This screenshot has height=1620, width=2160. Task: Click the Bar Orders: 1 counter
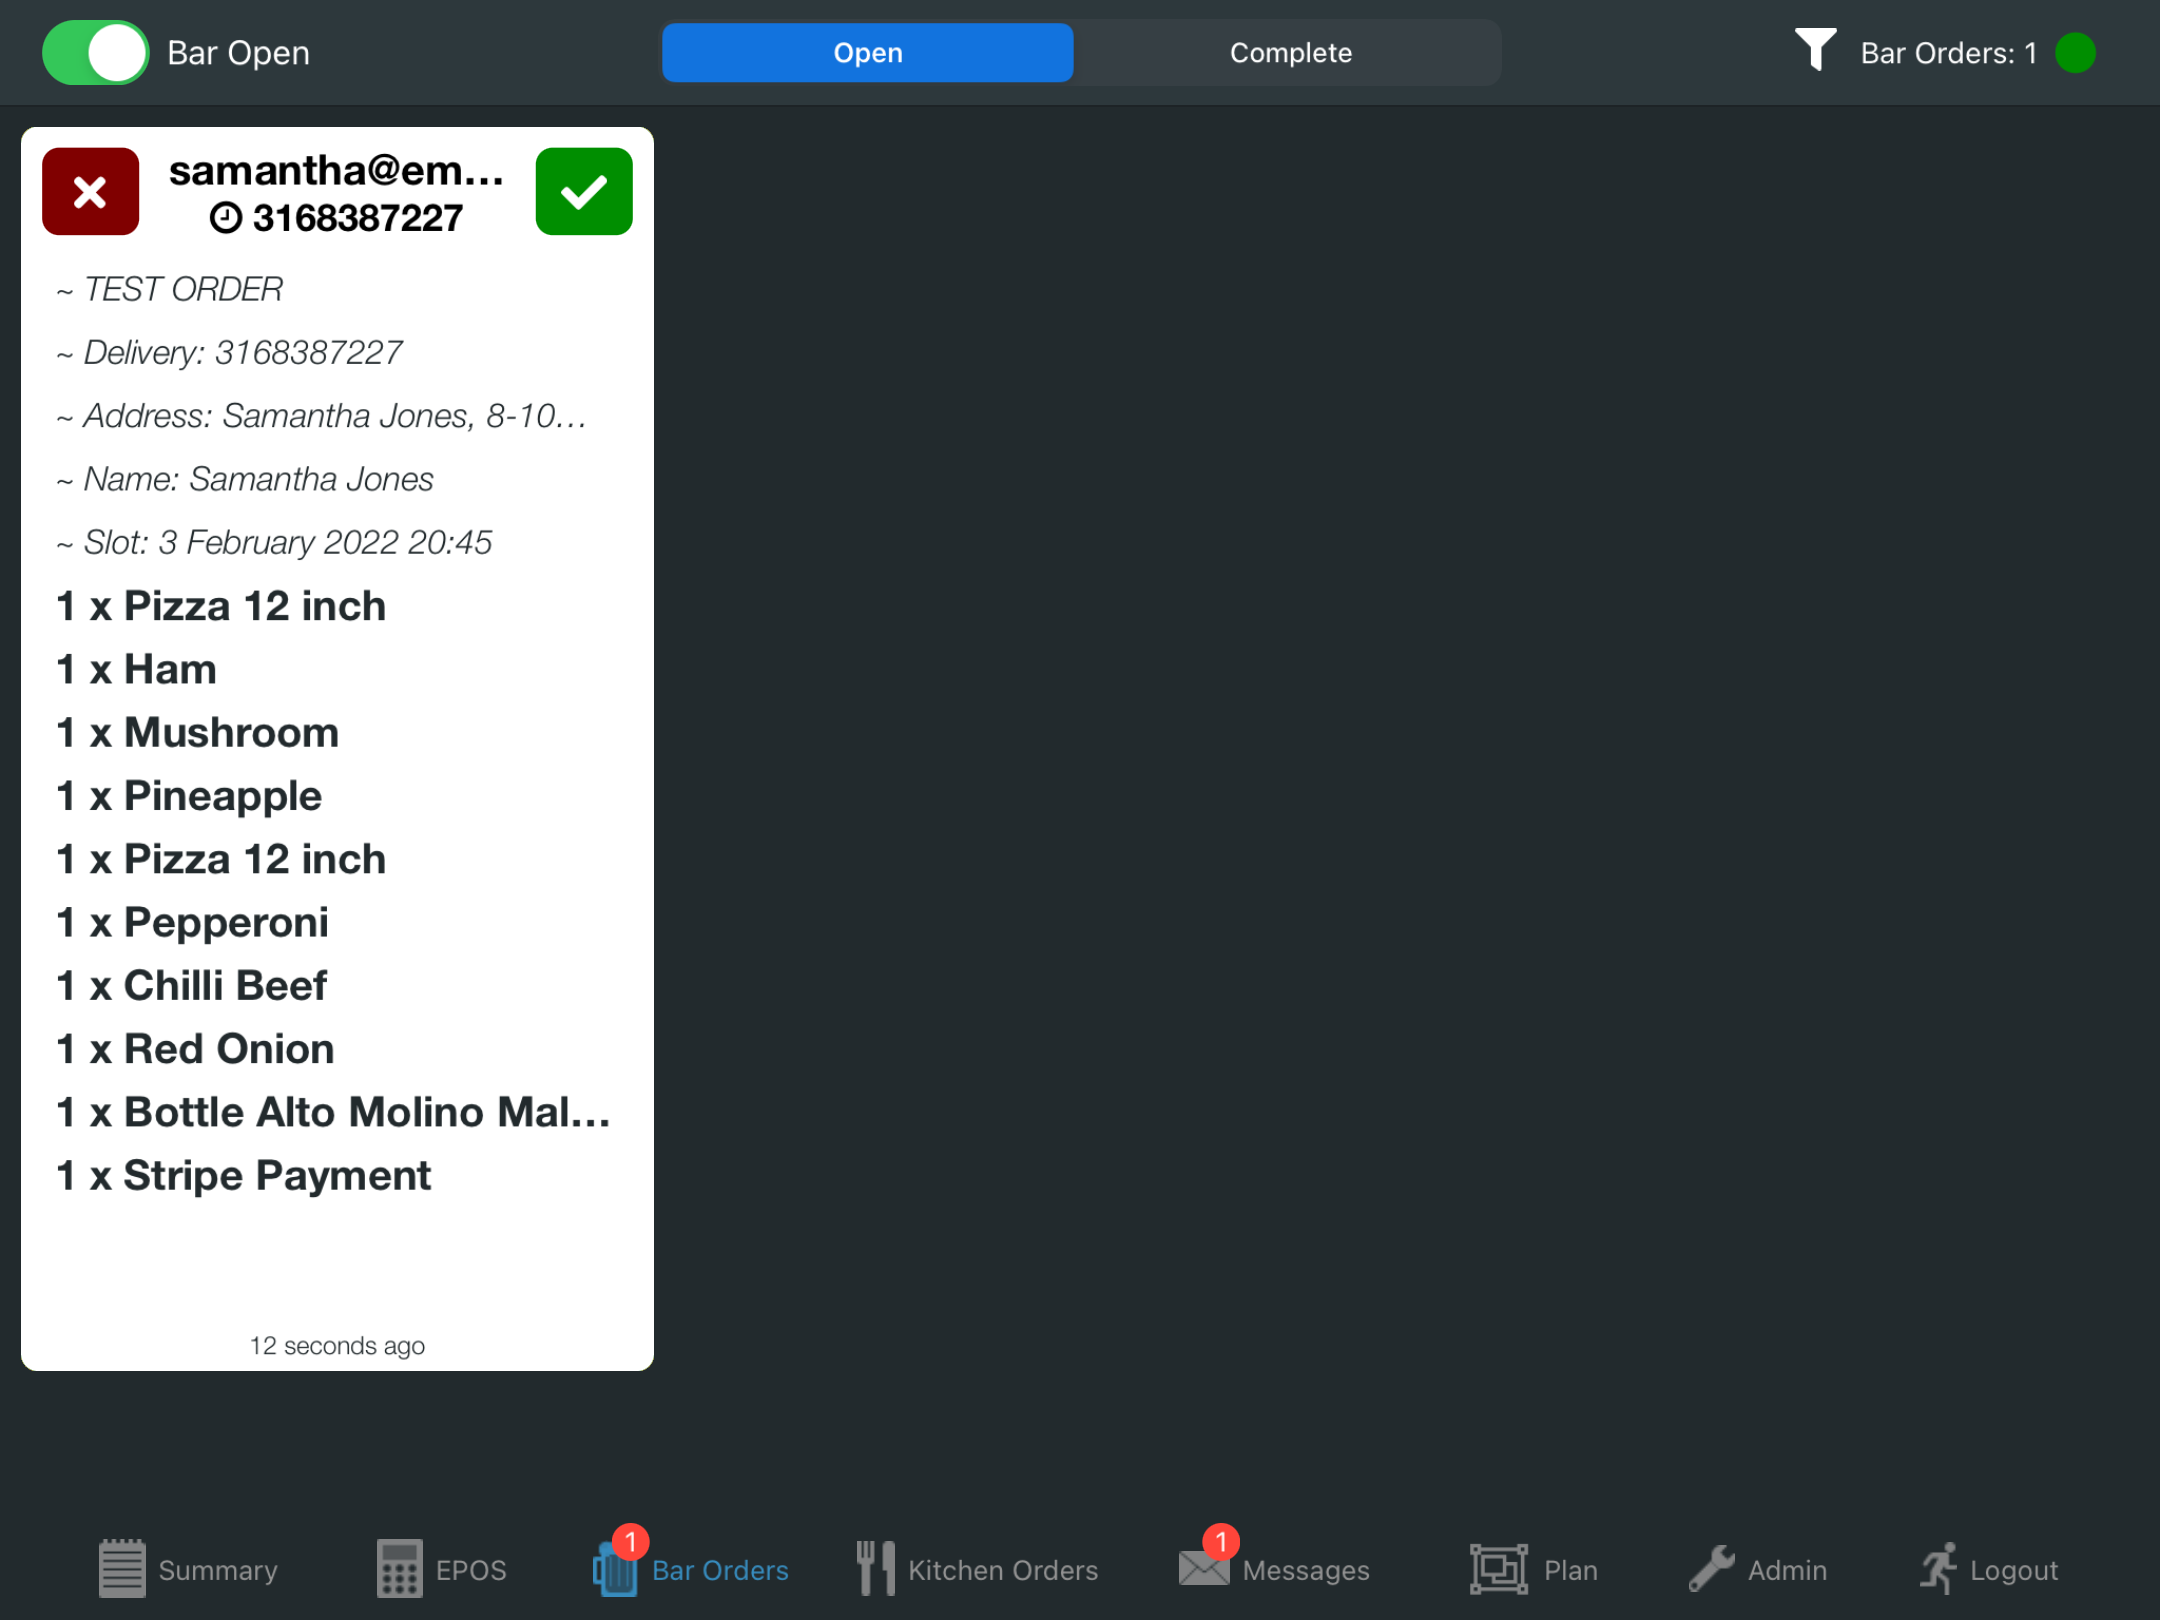point(1947,52)
